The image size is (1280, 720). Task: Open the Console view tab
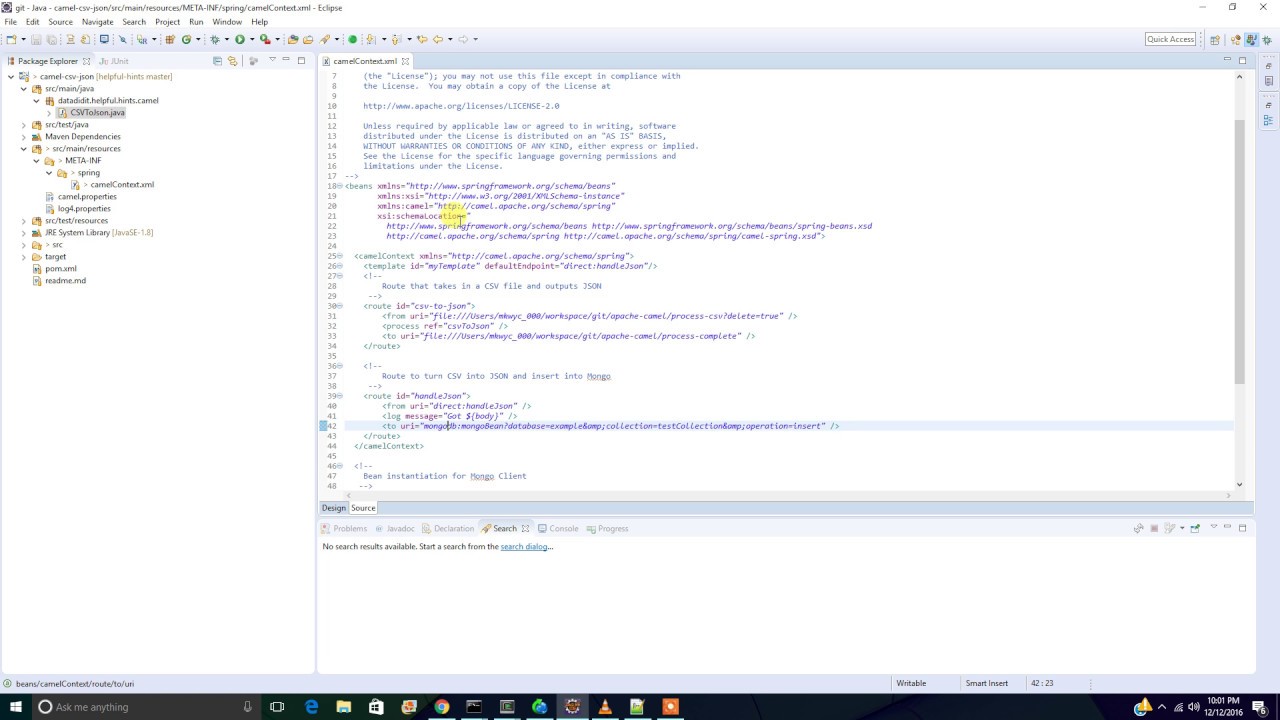point(558,529)
